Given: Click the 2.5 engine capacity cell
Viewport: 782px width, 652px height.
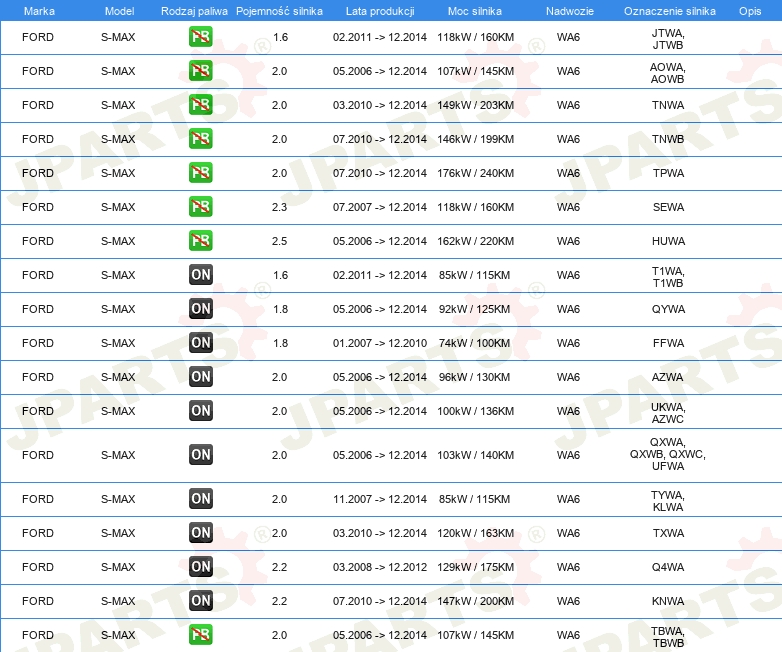Looking at the screenshot, I should click(279, 241).
